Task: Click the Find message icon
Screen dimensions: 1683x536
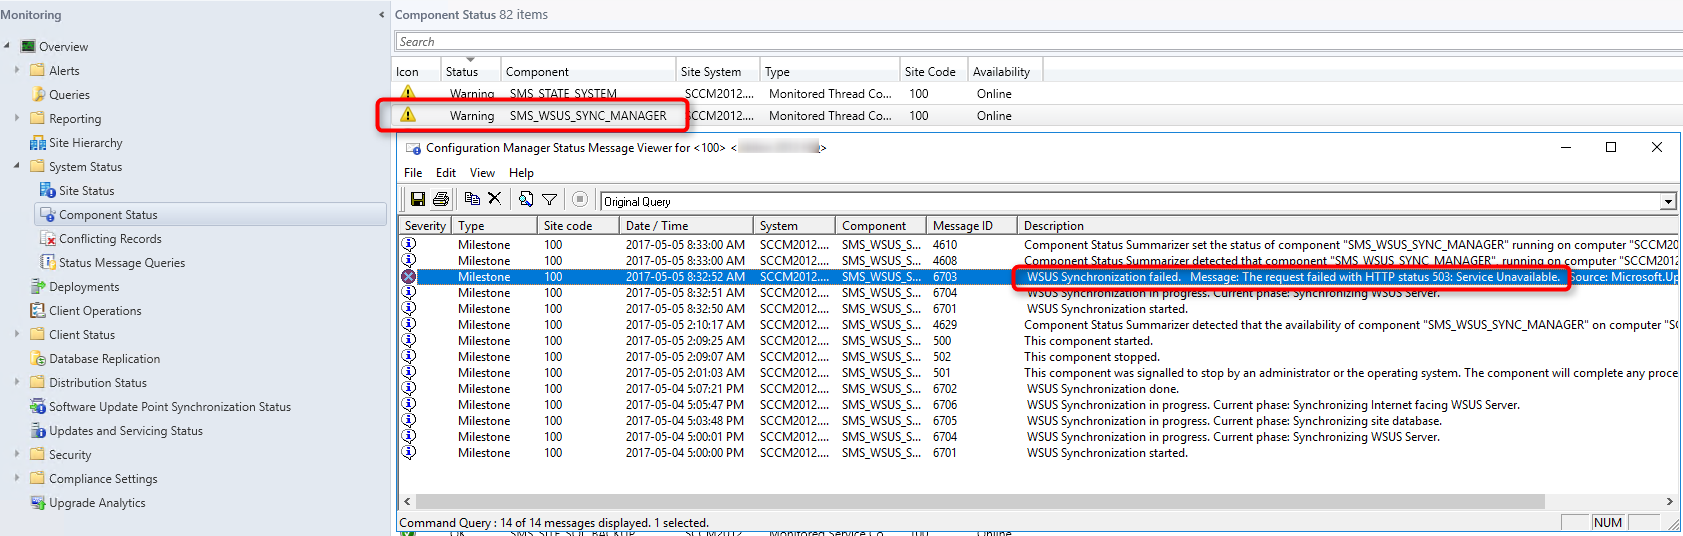Action: pos(526,199)
